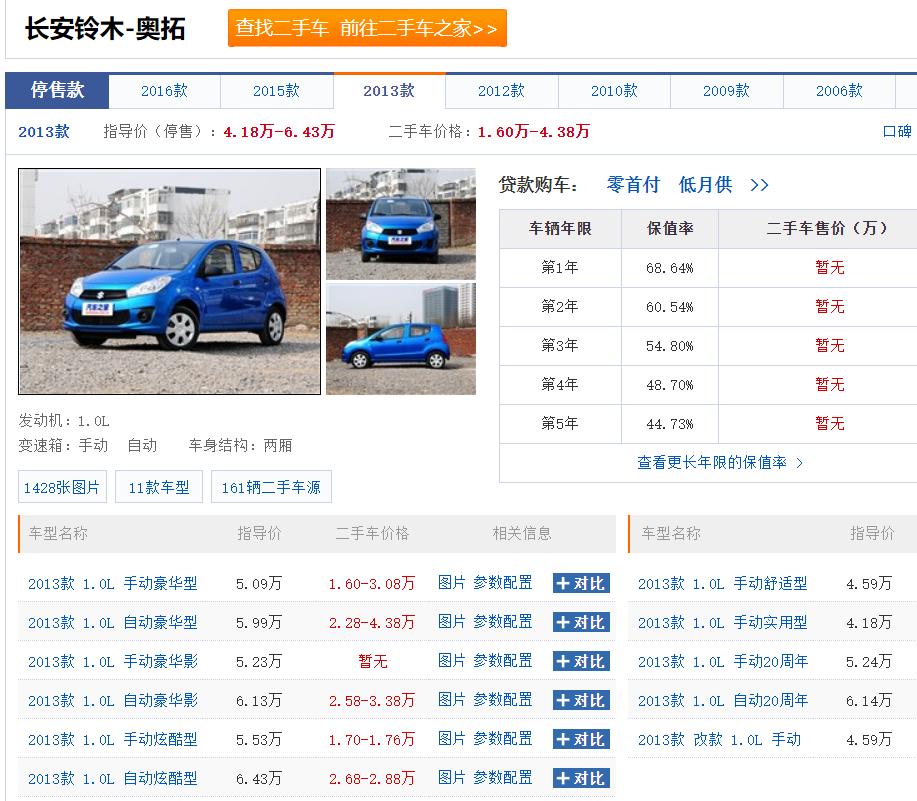Open 参数配置 for 手动豪华型
This screenshot has height=801, width=917.
[x=503, y=583]
